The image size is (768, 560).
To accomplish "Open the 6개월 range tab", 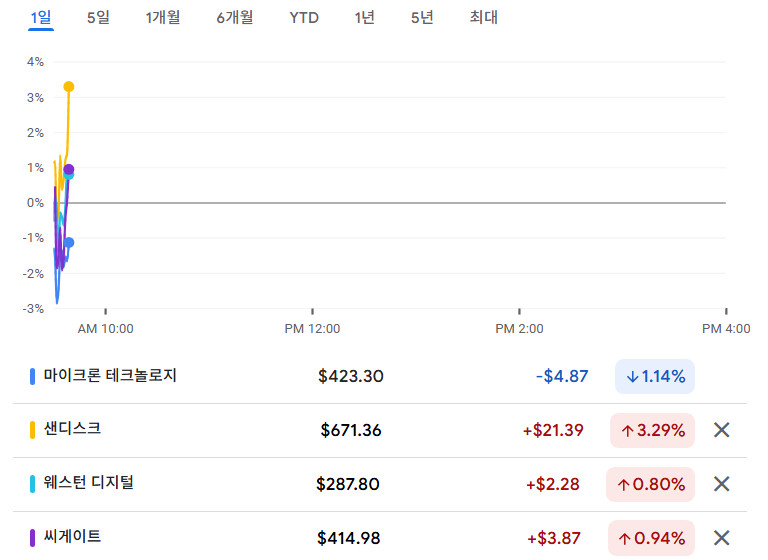I will [235, 18].
